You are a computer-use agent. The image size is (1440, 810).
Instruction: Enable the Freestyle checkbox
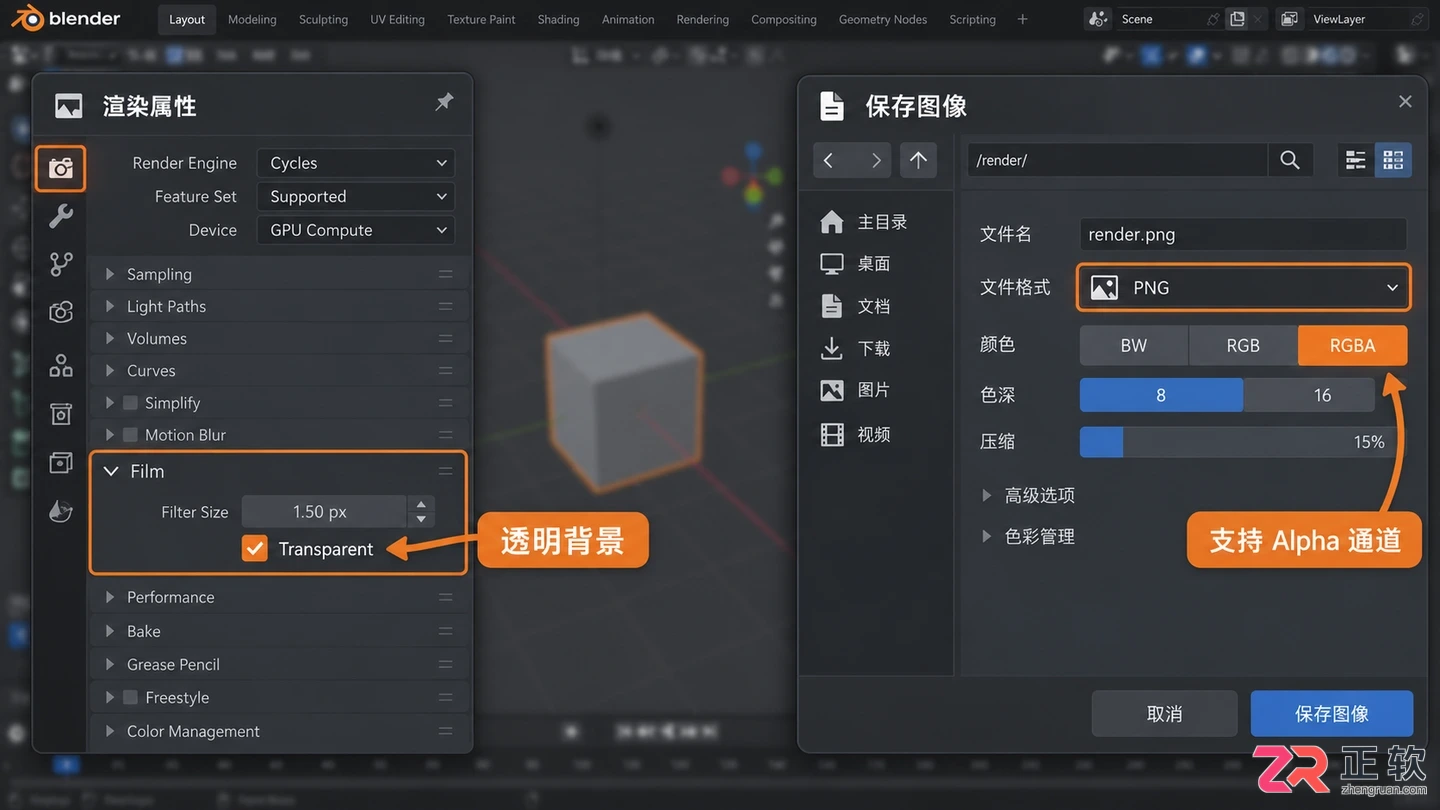click(130, 697)
